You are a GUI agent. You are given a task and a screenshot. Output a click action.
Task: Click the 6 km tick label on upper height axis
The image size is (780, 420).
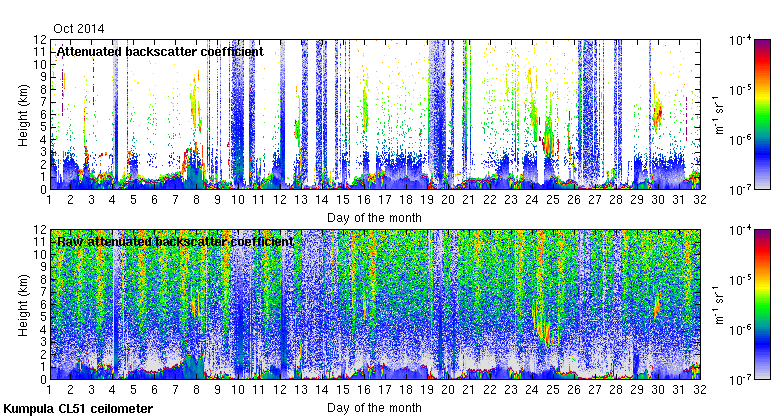[x=43, y=114]
